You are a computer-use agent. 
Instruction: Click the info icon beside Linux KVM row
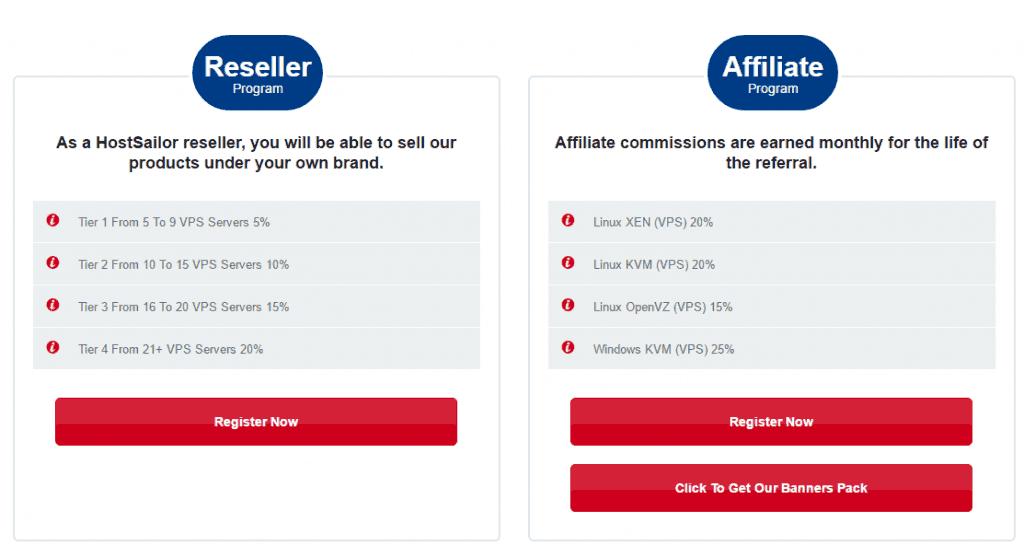point(568,263)
